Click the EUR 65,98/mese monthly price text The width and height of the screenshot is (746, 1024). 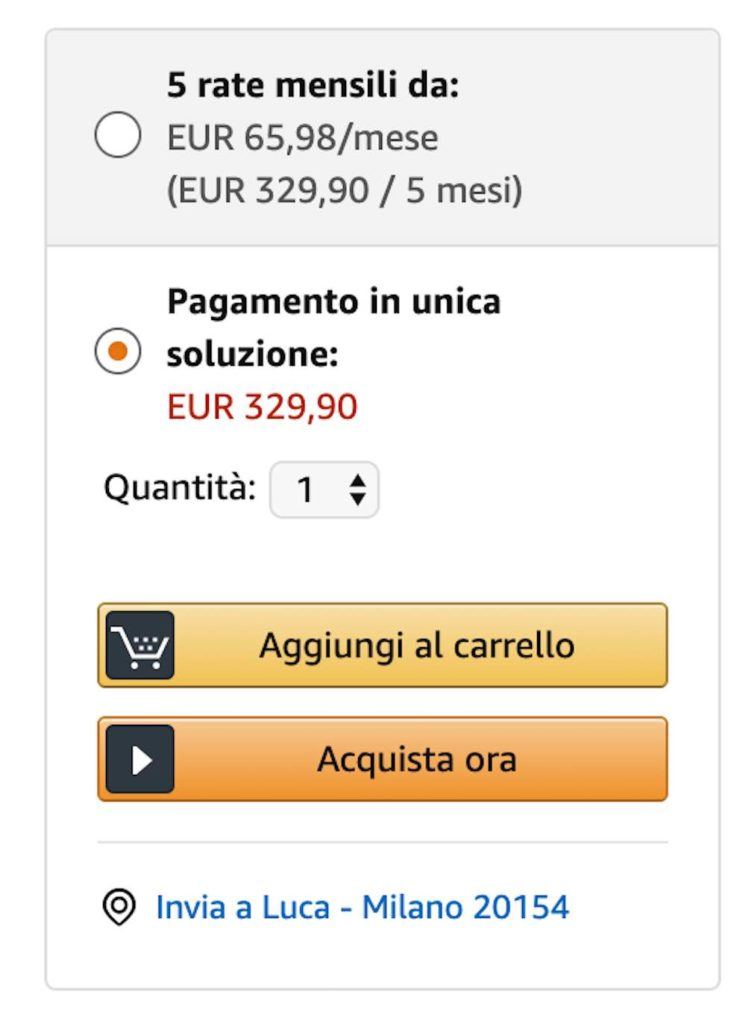point(302,138)
